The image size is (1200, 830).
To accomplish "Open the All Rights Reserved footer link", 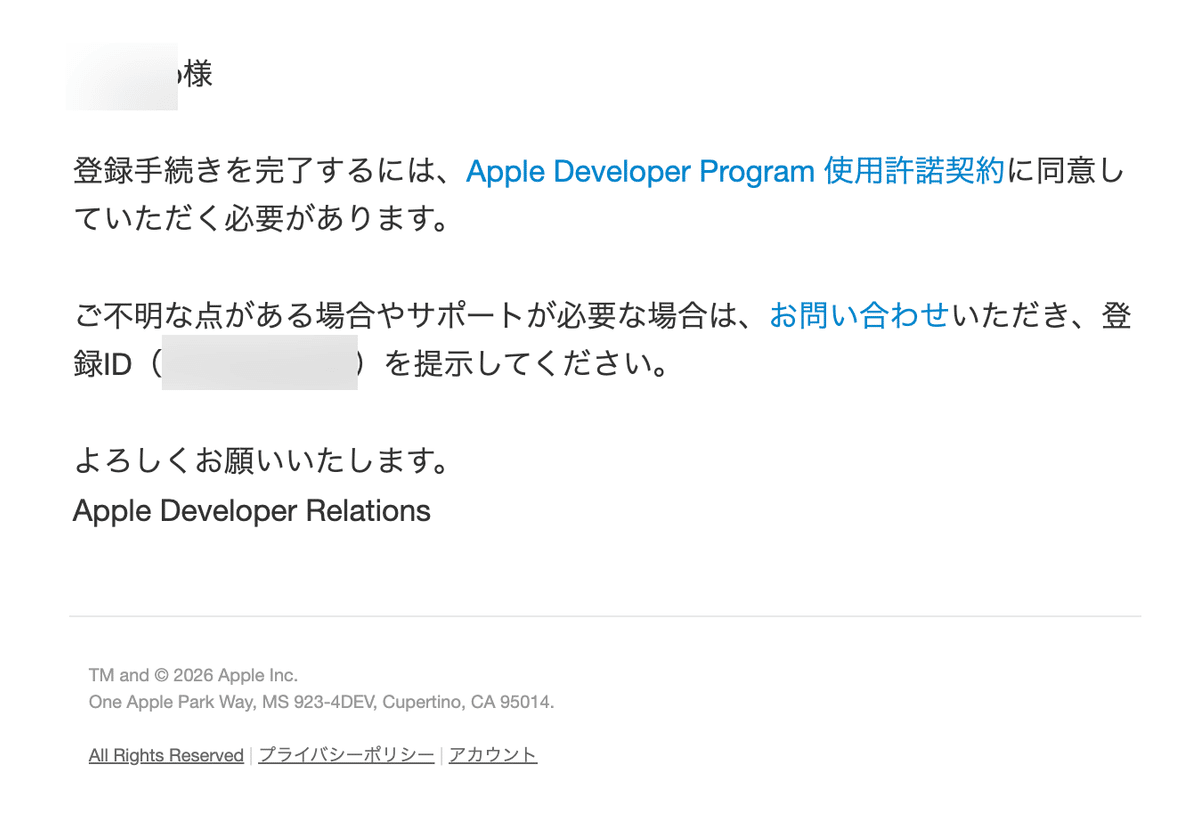I will pyautogui.click(x=166, y=755).
